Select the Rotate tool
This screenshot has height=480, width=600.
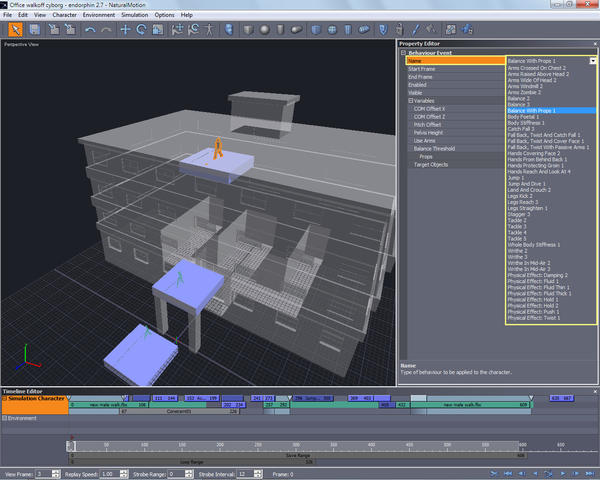click(x=142, y=30)
